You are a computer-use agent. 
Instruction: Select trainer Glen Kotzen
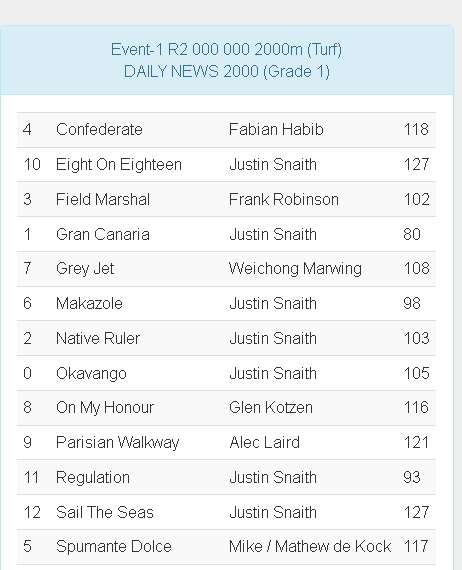point(271,408)
